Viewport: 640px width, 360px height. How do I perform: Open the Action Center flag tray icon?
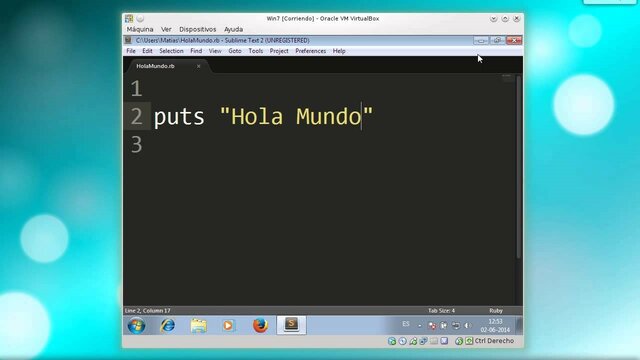point(444,325)
